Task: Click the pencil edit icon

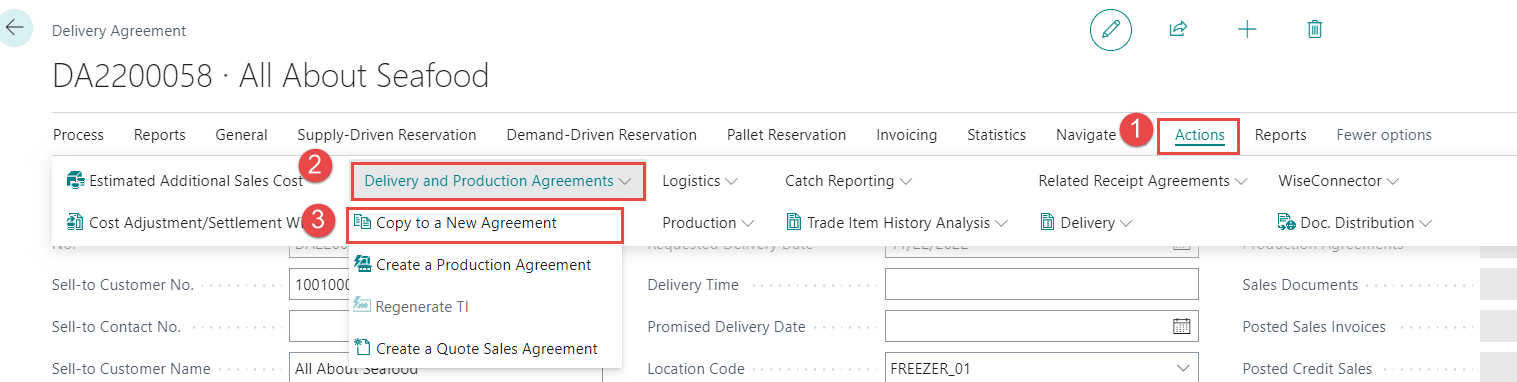Action: point(1110,30)
